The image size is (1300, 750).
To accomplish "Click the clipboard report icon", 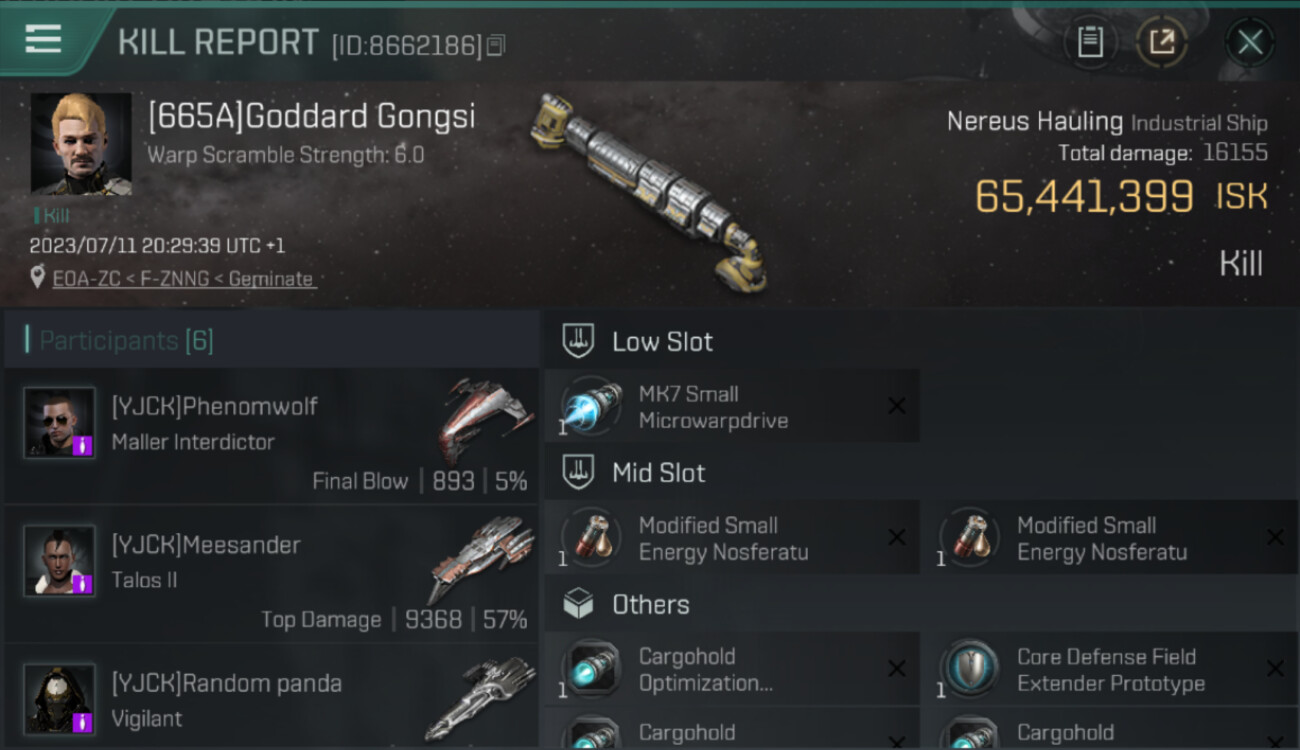I will pyautogui.click(x=1090, y=42).
